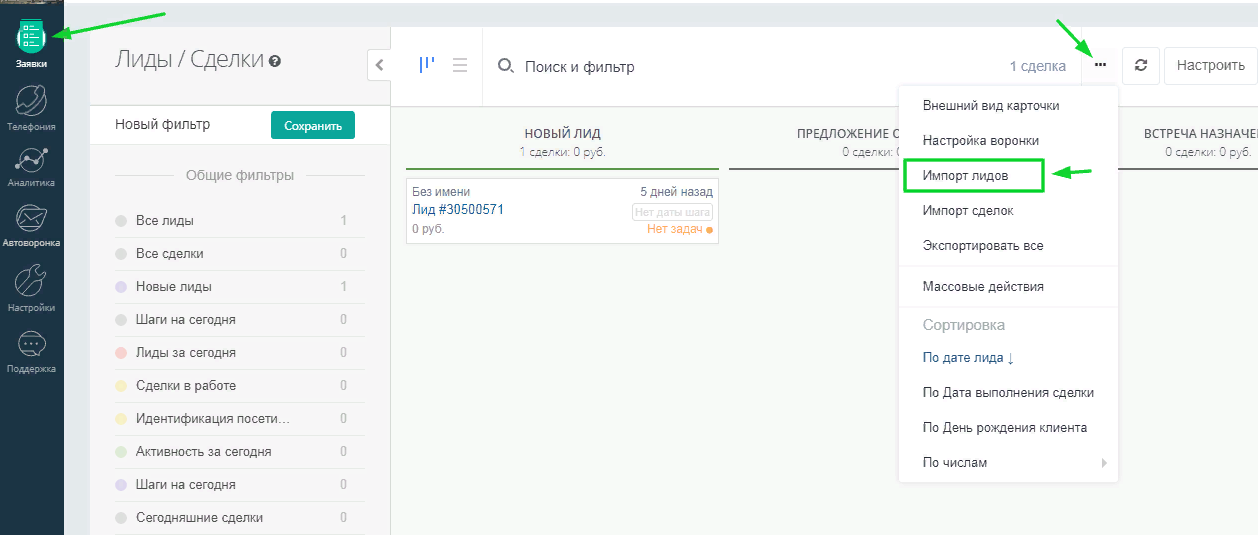Collapse the filter panel with chevron
This screenshot has width=1258, height=535.
(x=379, y=65)
